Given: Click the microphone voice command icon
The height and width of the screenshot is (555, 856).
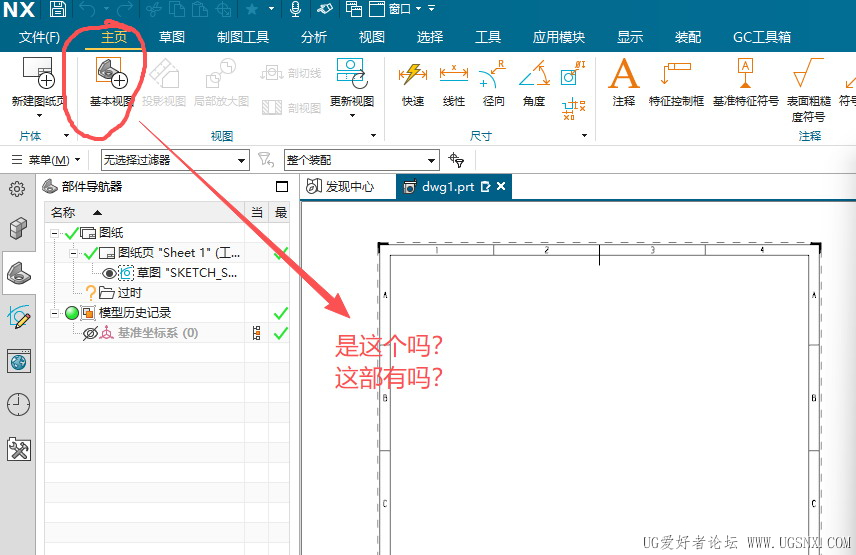Looking at the screenshot, I should point(295,9).
